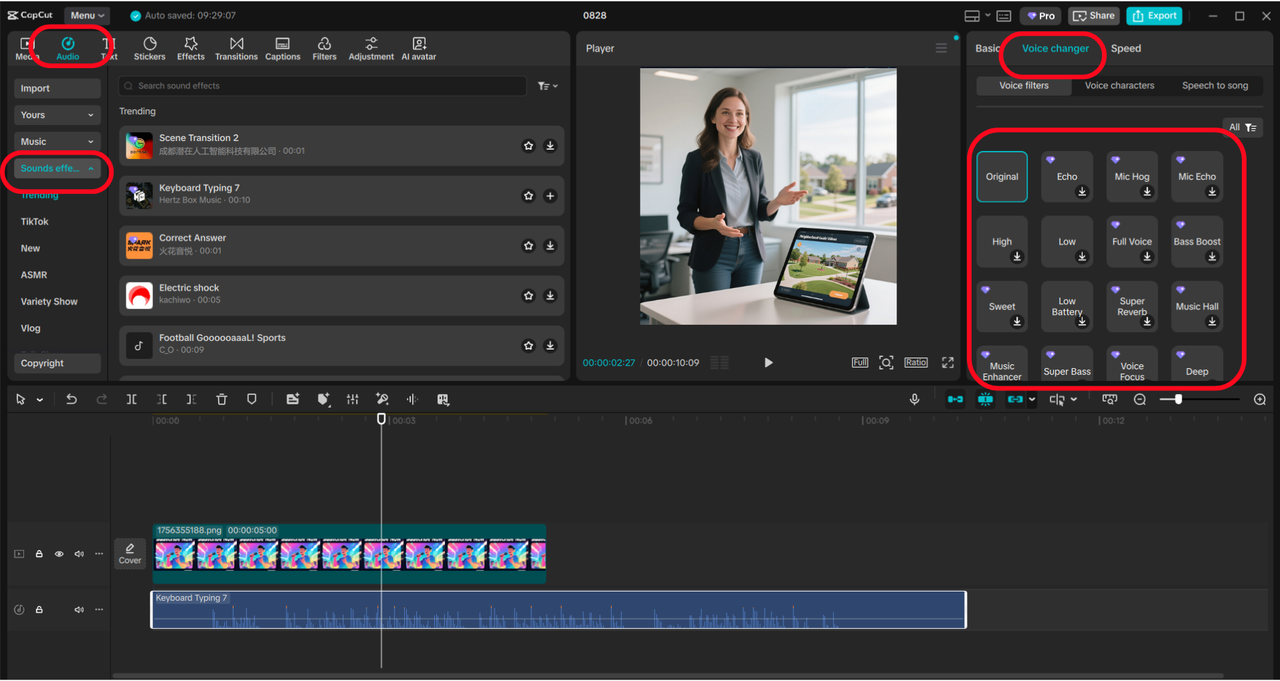Switch to the Speed tab

[1125, 48]
